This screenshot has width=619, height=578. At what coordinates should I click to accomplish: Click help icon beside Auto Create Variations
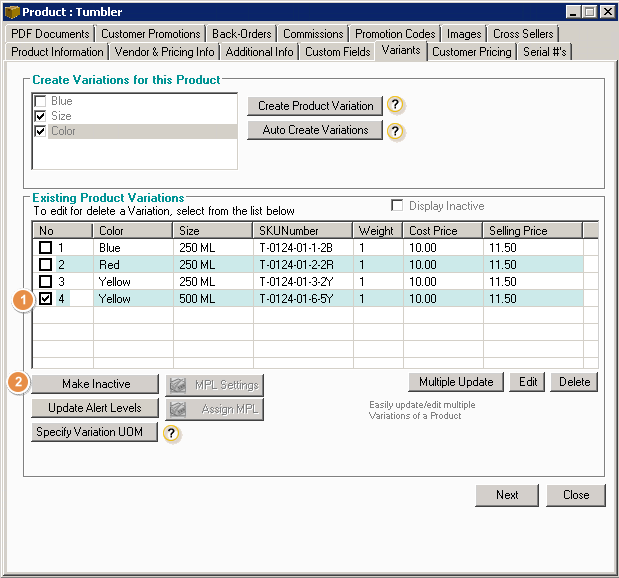click(397, 131)
